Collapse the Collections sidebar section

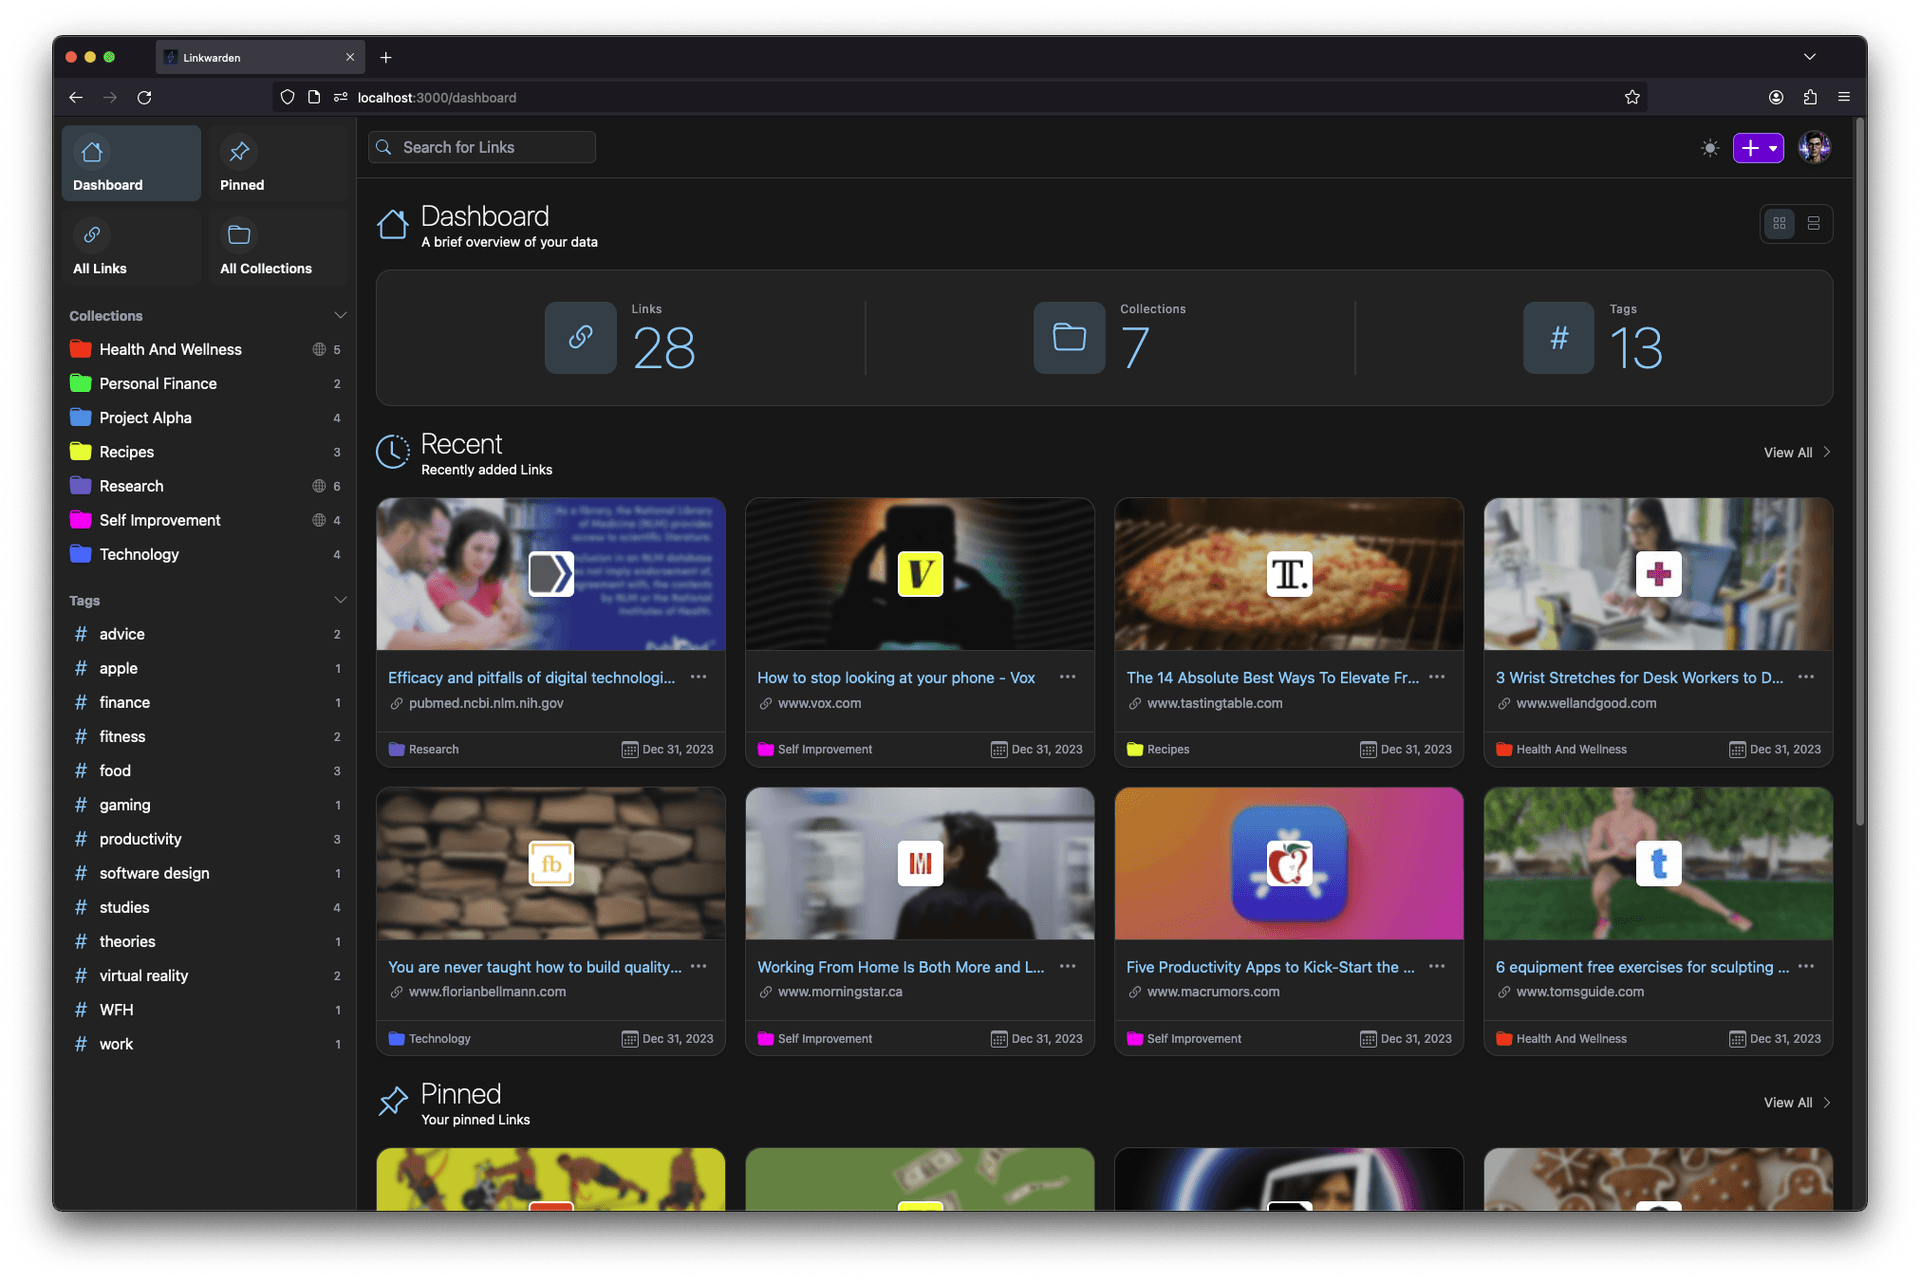pos(341,314)
